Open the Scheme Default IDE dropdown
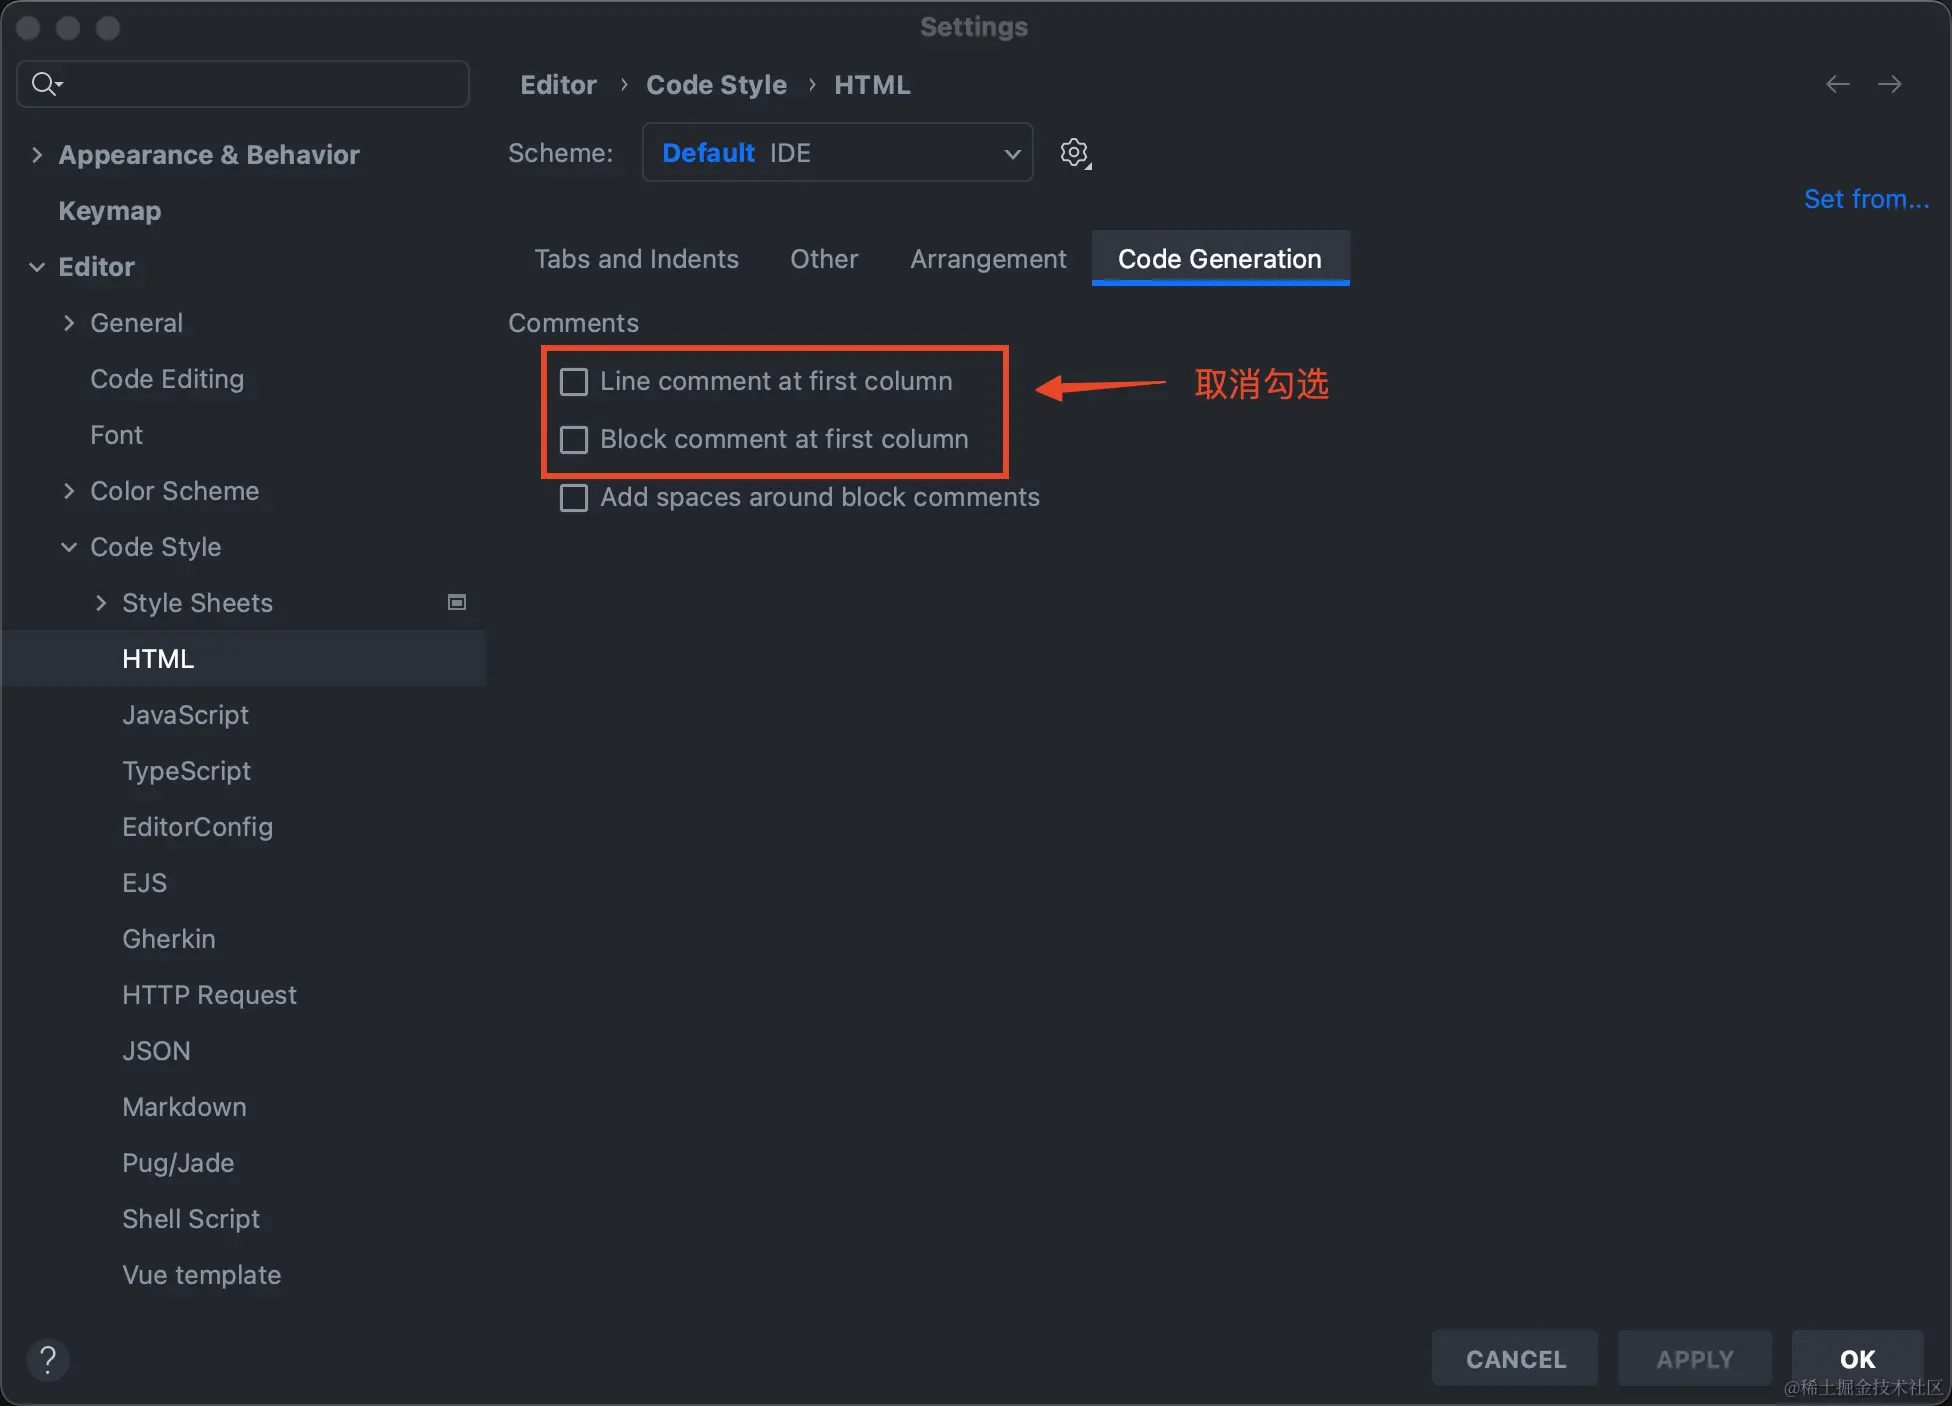The image size is (1952, 1406). 837,153
